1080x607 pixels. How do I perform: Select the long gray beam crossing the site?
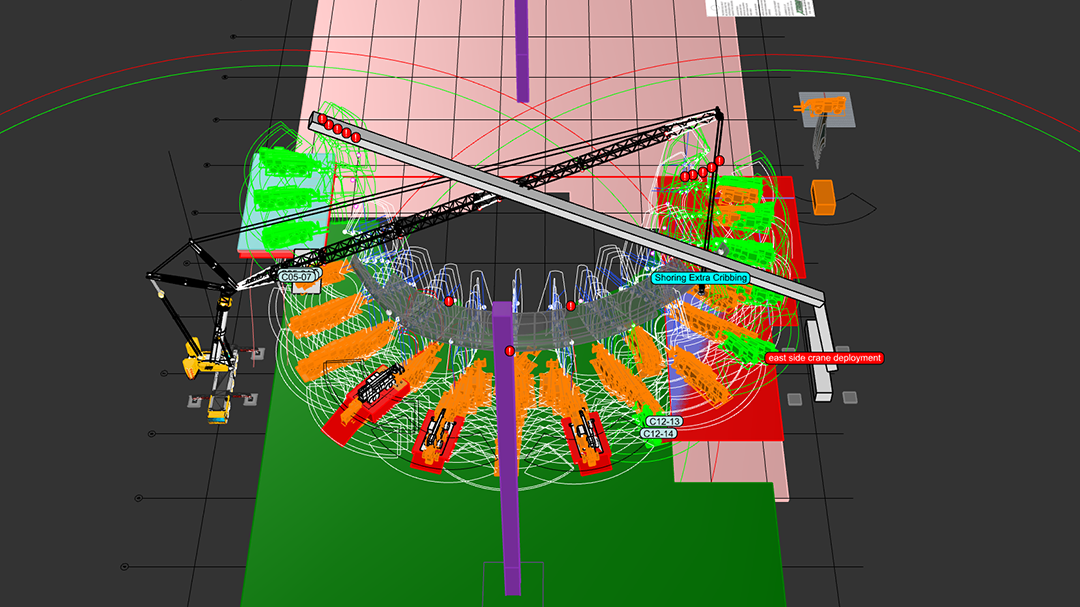(x=565, y=208)
